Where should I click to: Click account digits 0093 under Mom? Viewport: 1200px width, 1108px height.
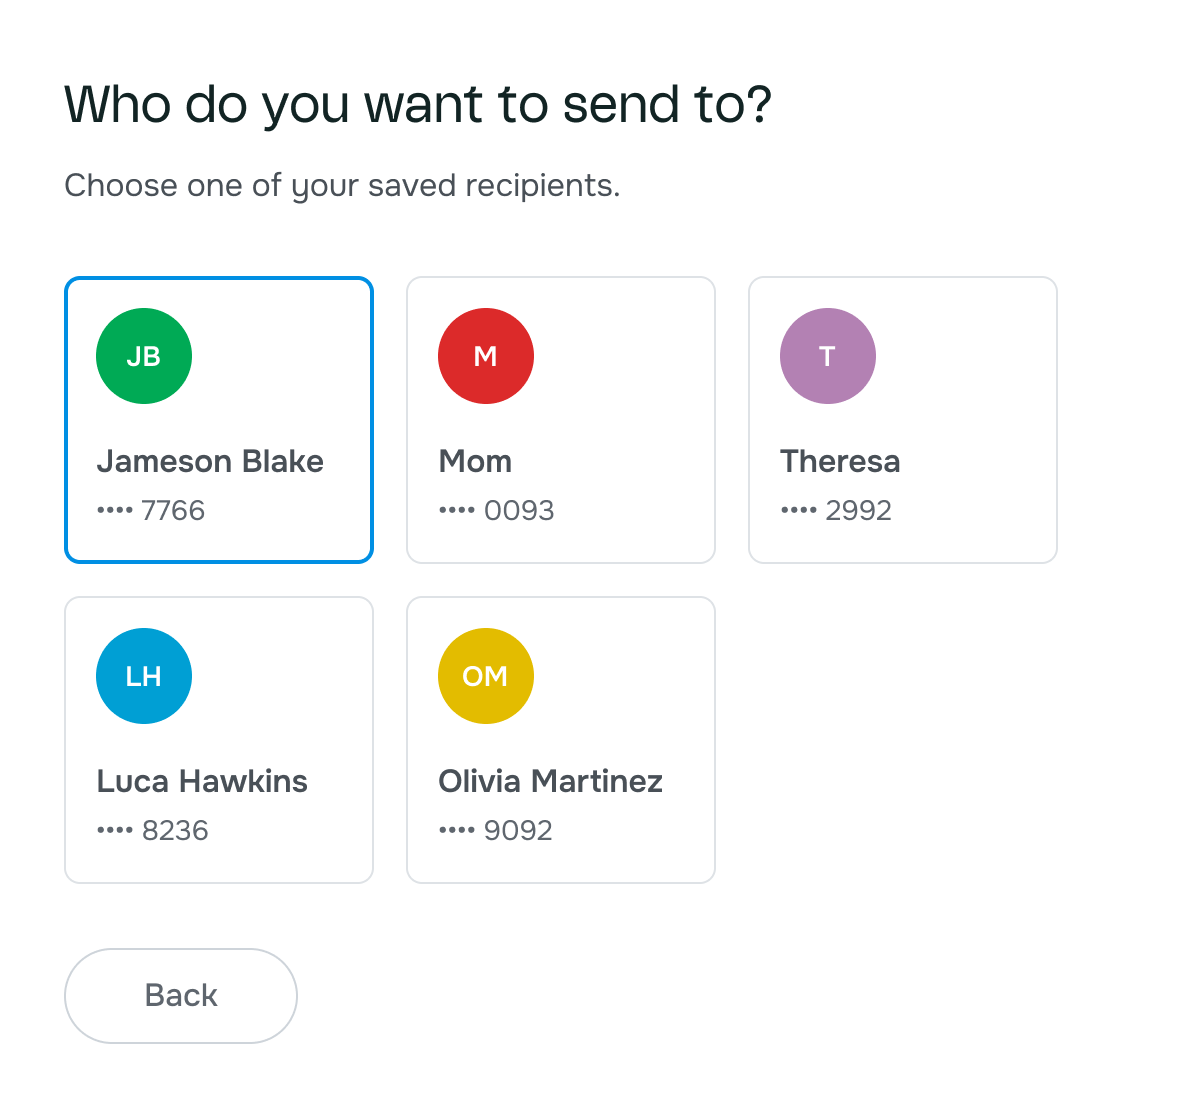[496, 510]
